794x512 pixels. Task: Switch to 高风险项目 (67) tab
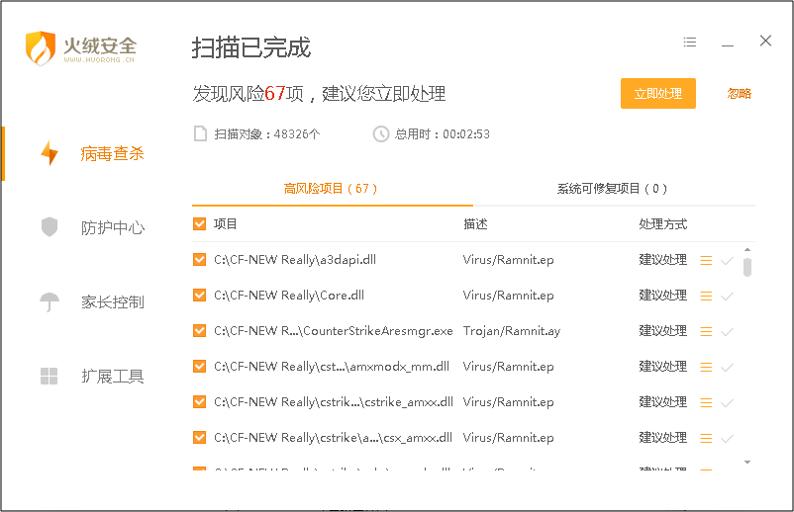coord(330,189)
